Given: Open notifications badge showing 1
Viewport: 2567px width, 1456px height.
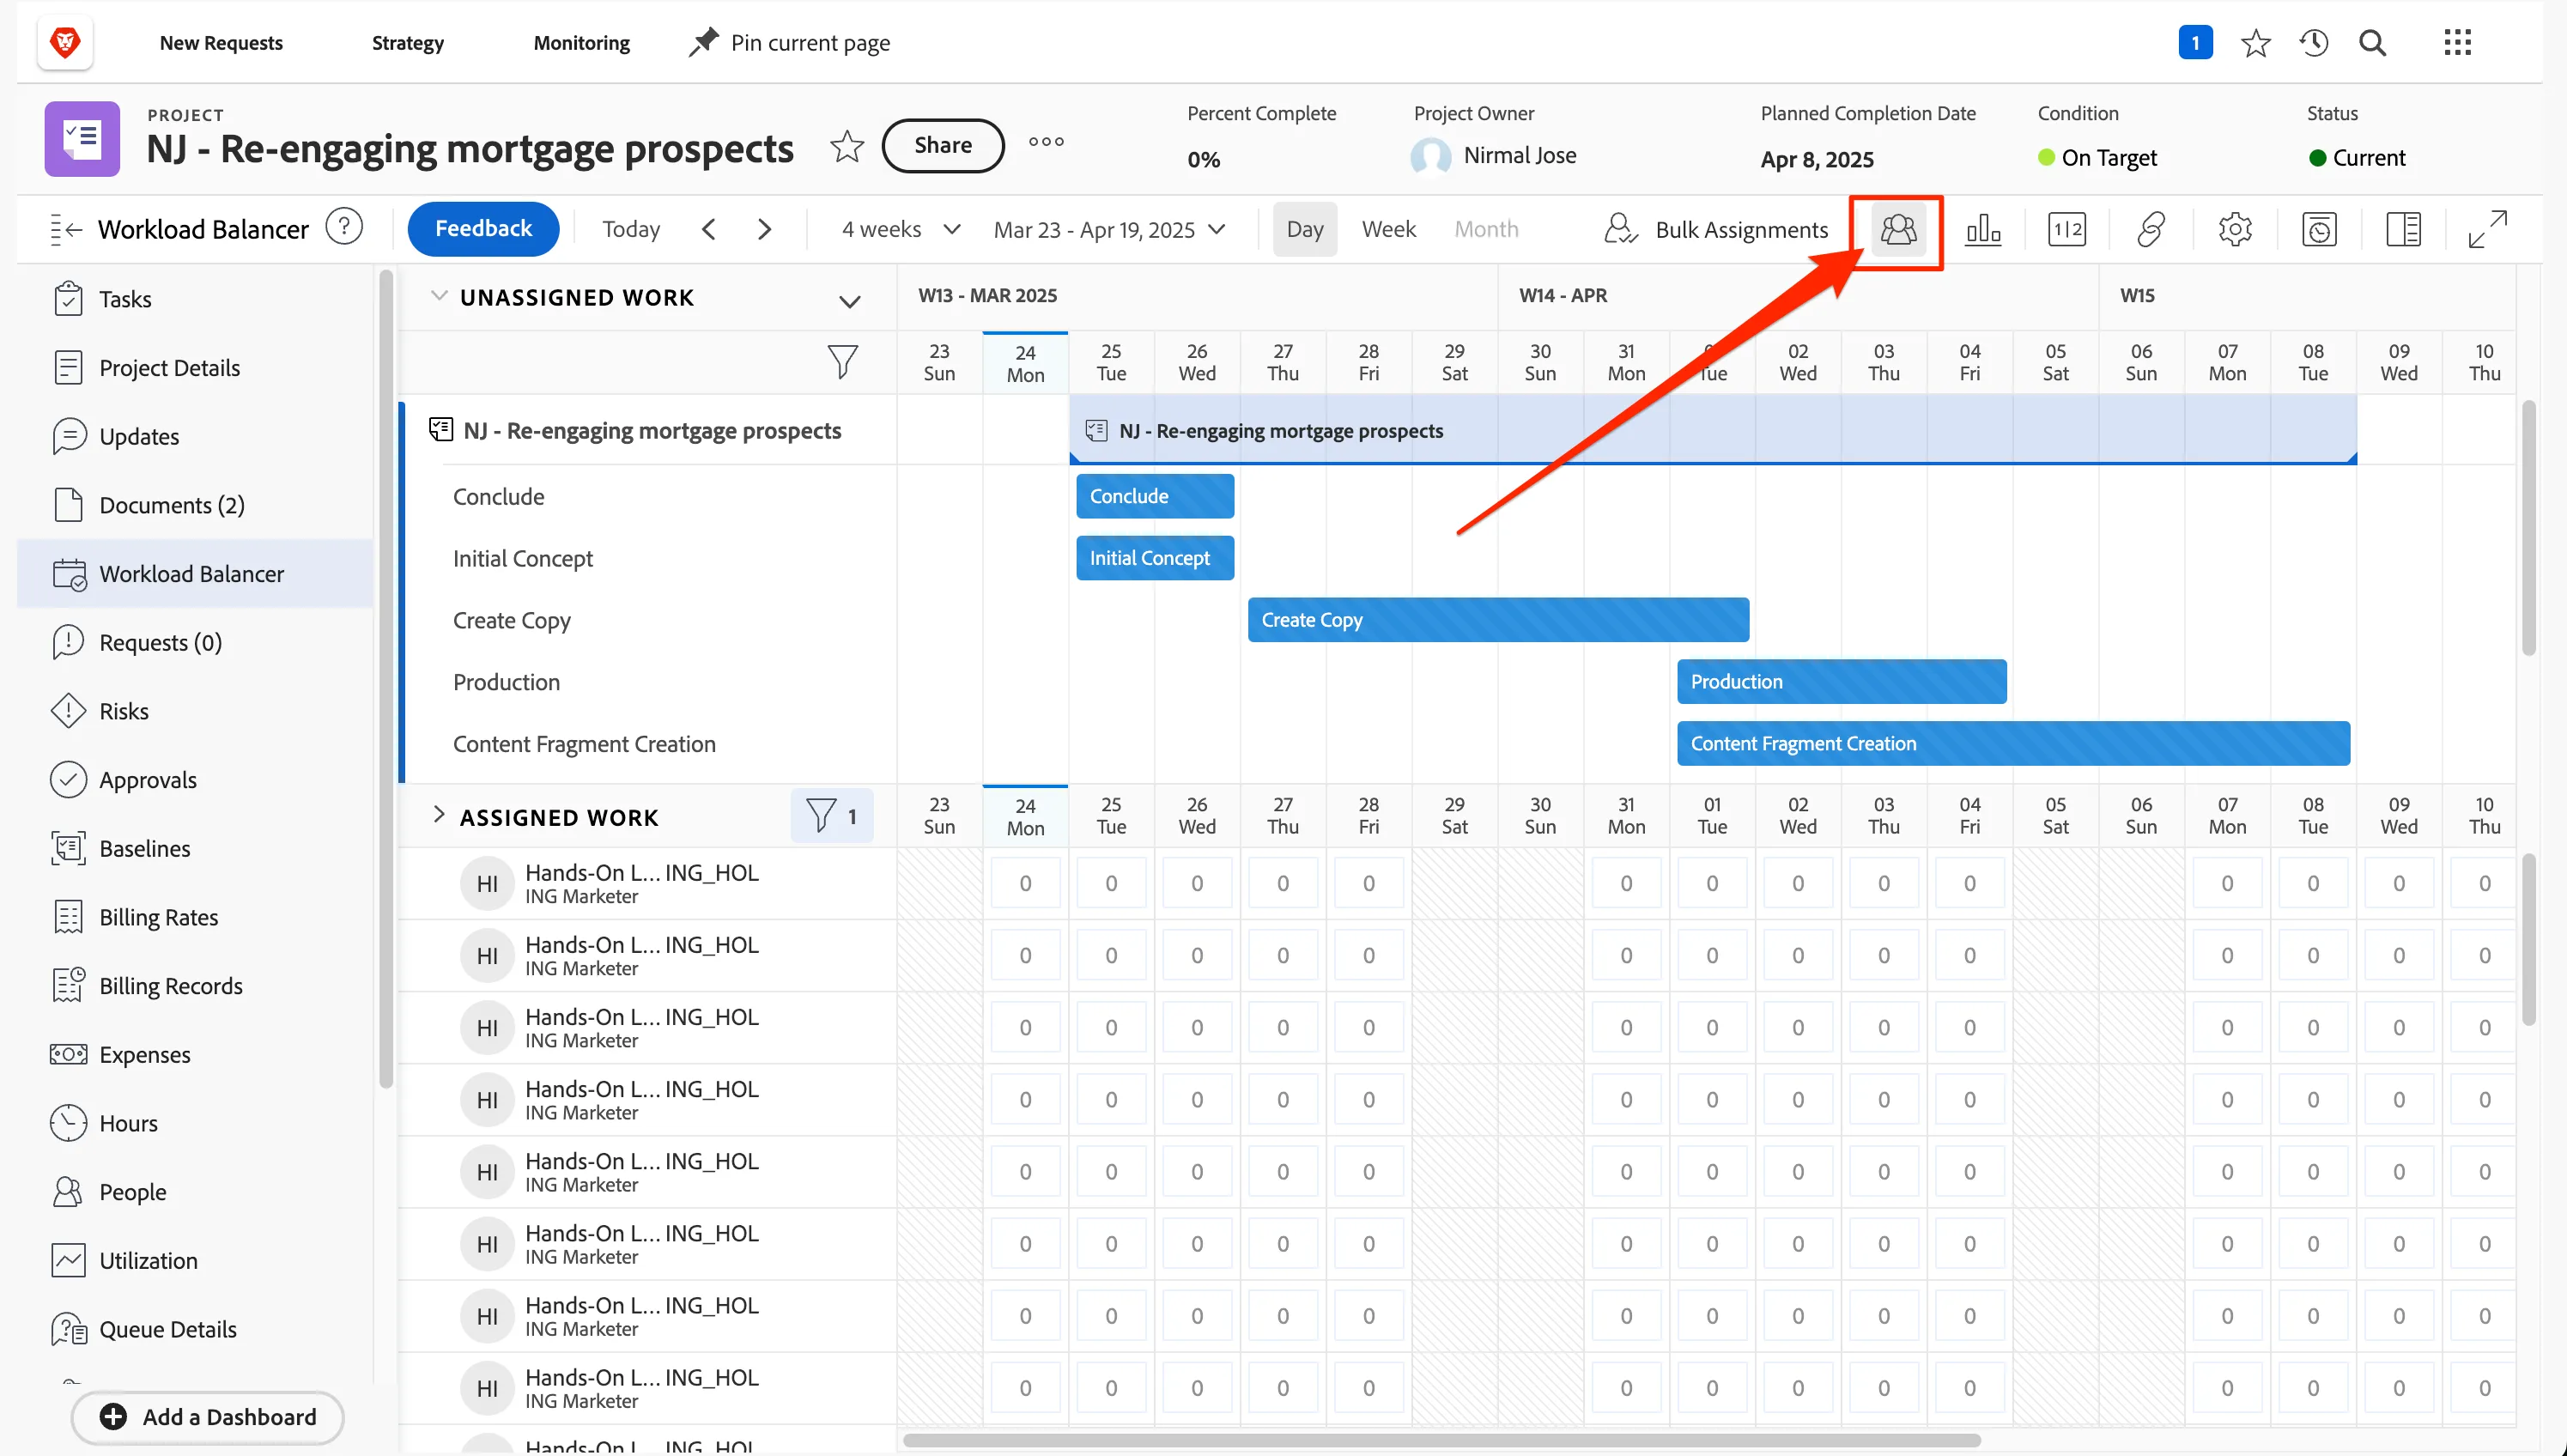Looking at the screenshot, I should pyautogui.click(x=2195, y=43).
